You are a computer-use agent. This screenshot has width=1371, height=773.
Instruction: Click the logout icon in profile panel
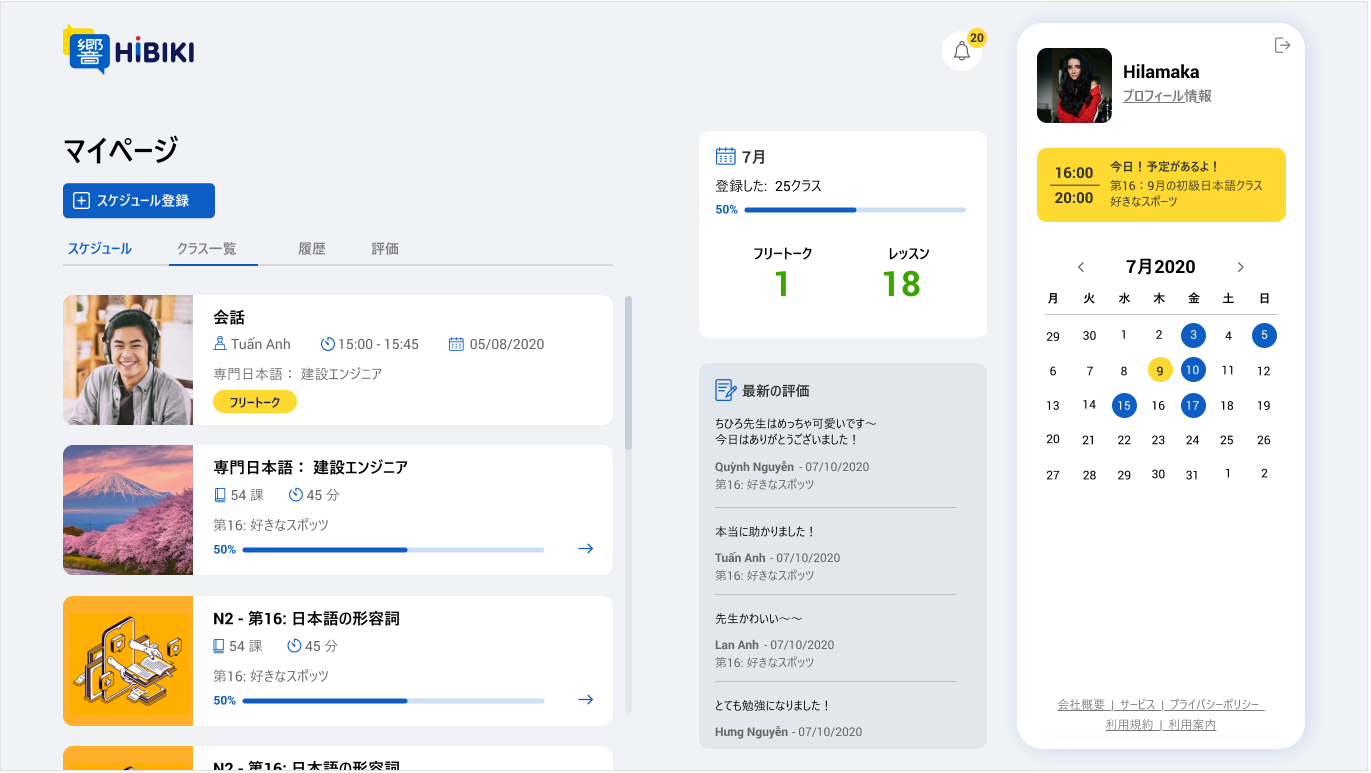point(1282,46)
